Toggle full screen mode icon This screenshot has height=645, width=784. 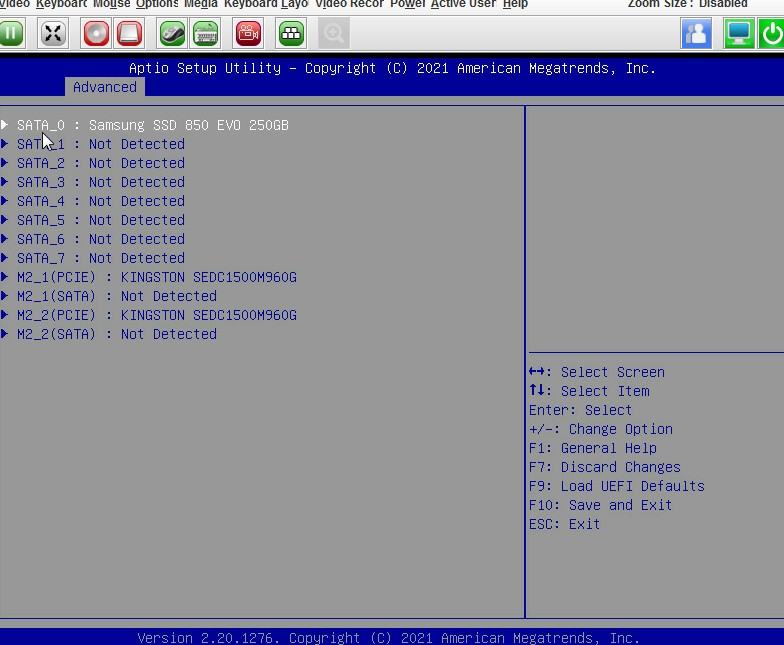click(52, 34)
